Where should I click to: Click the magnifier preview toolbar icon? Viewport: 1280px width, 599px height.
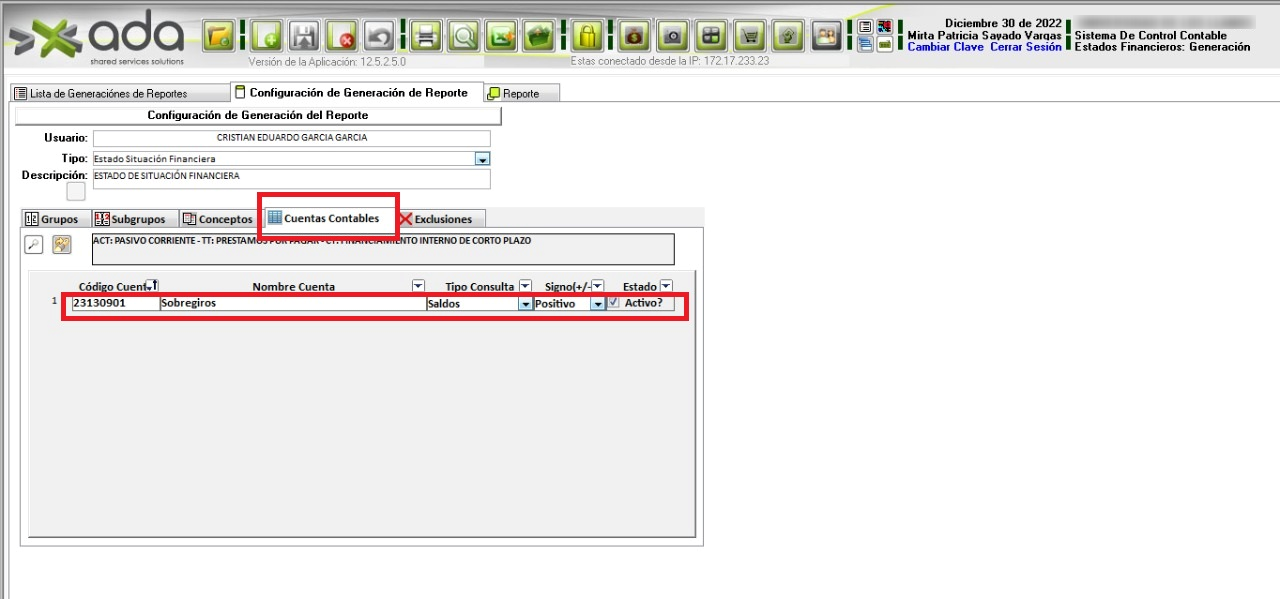click(464, 37)
